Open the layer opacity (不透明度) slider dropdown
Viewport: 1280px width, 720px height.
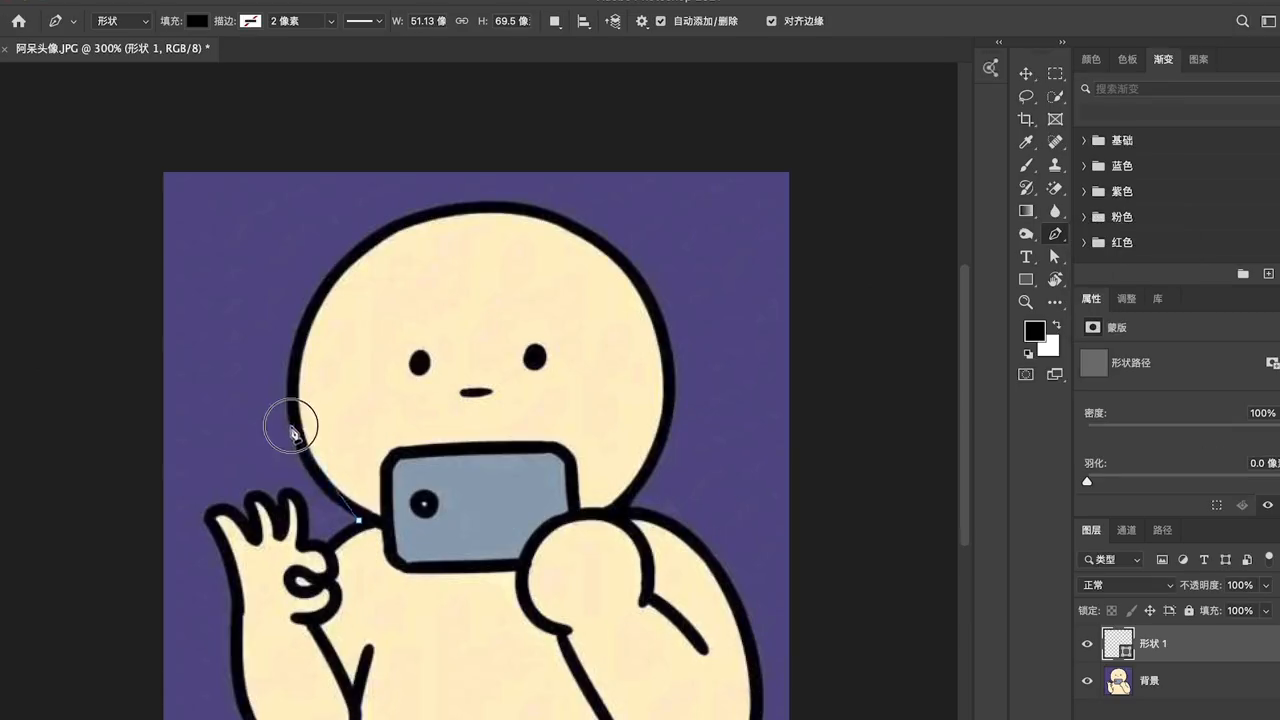click(x=1266, y=585)
